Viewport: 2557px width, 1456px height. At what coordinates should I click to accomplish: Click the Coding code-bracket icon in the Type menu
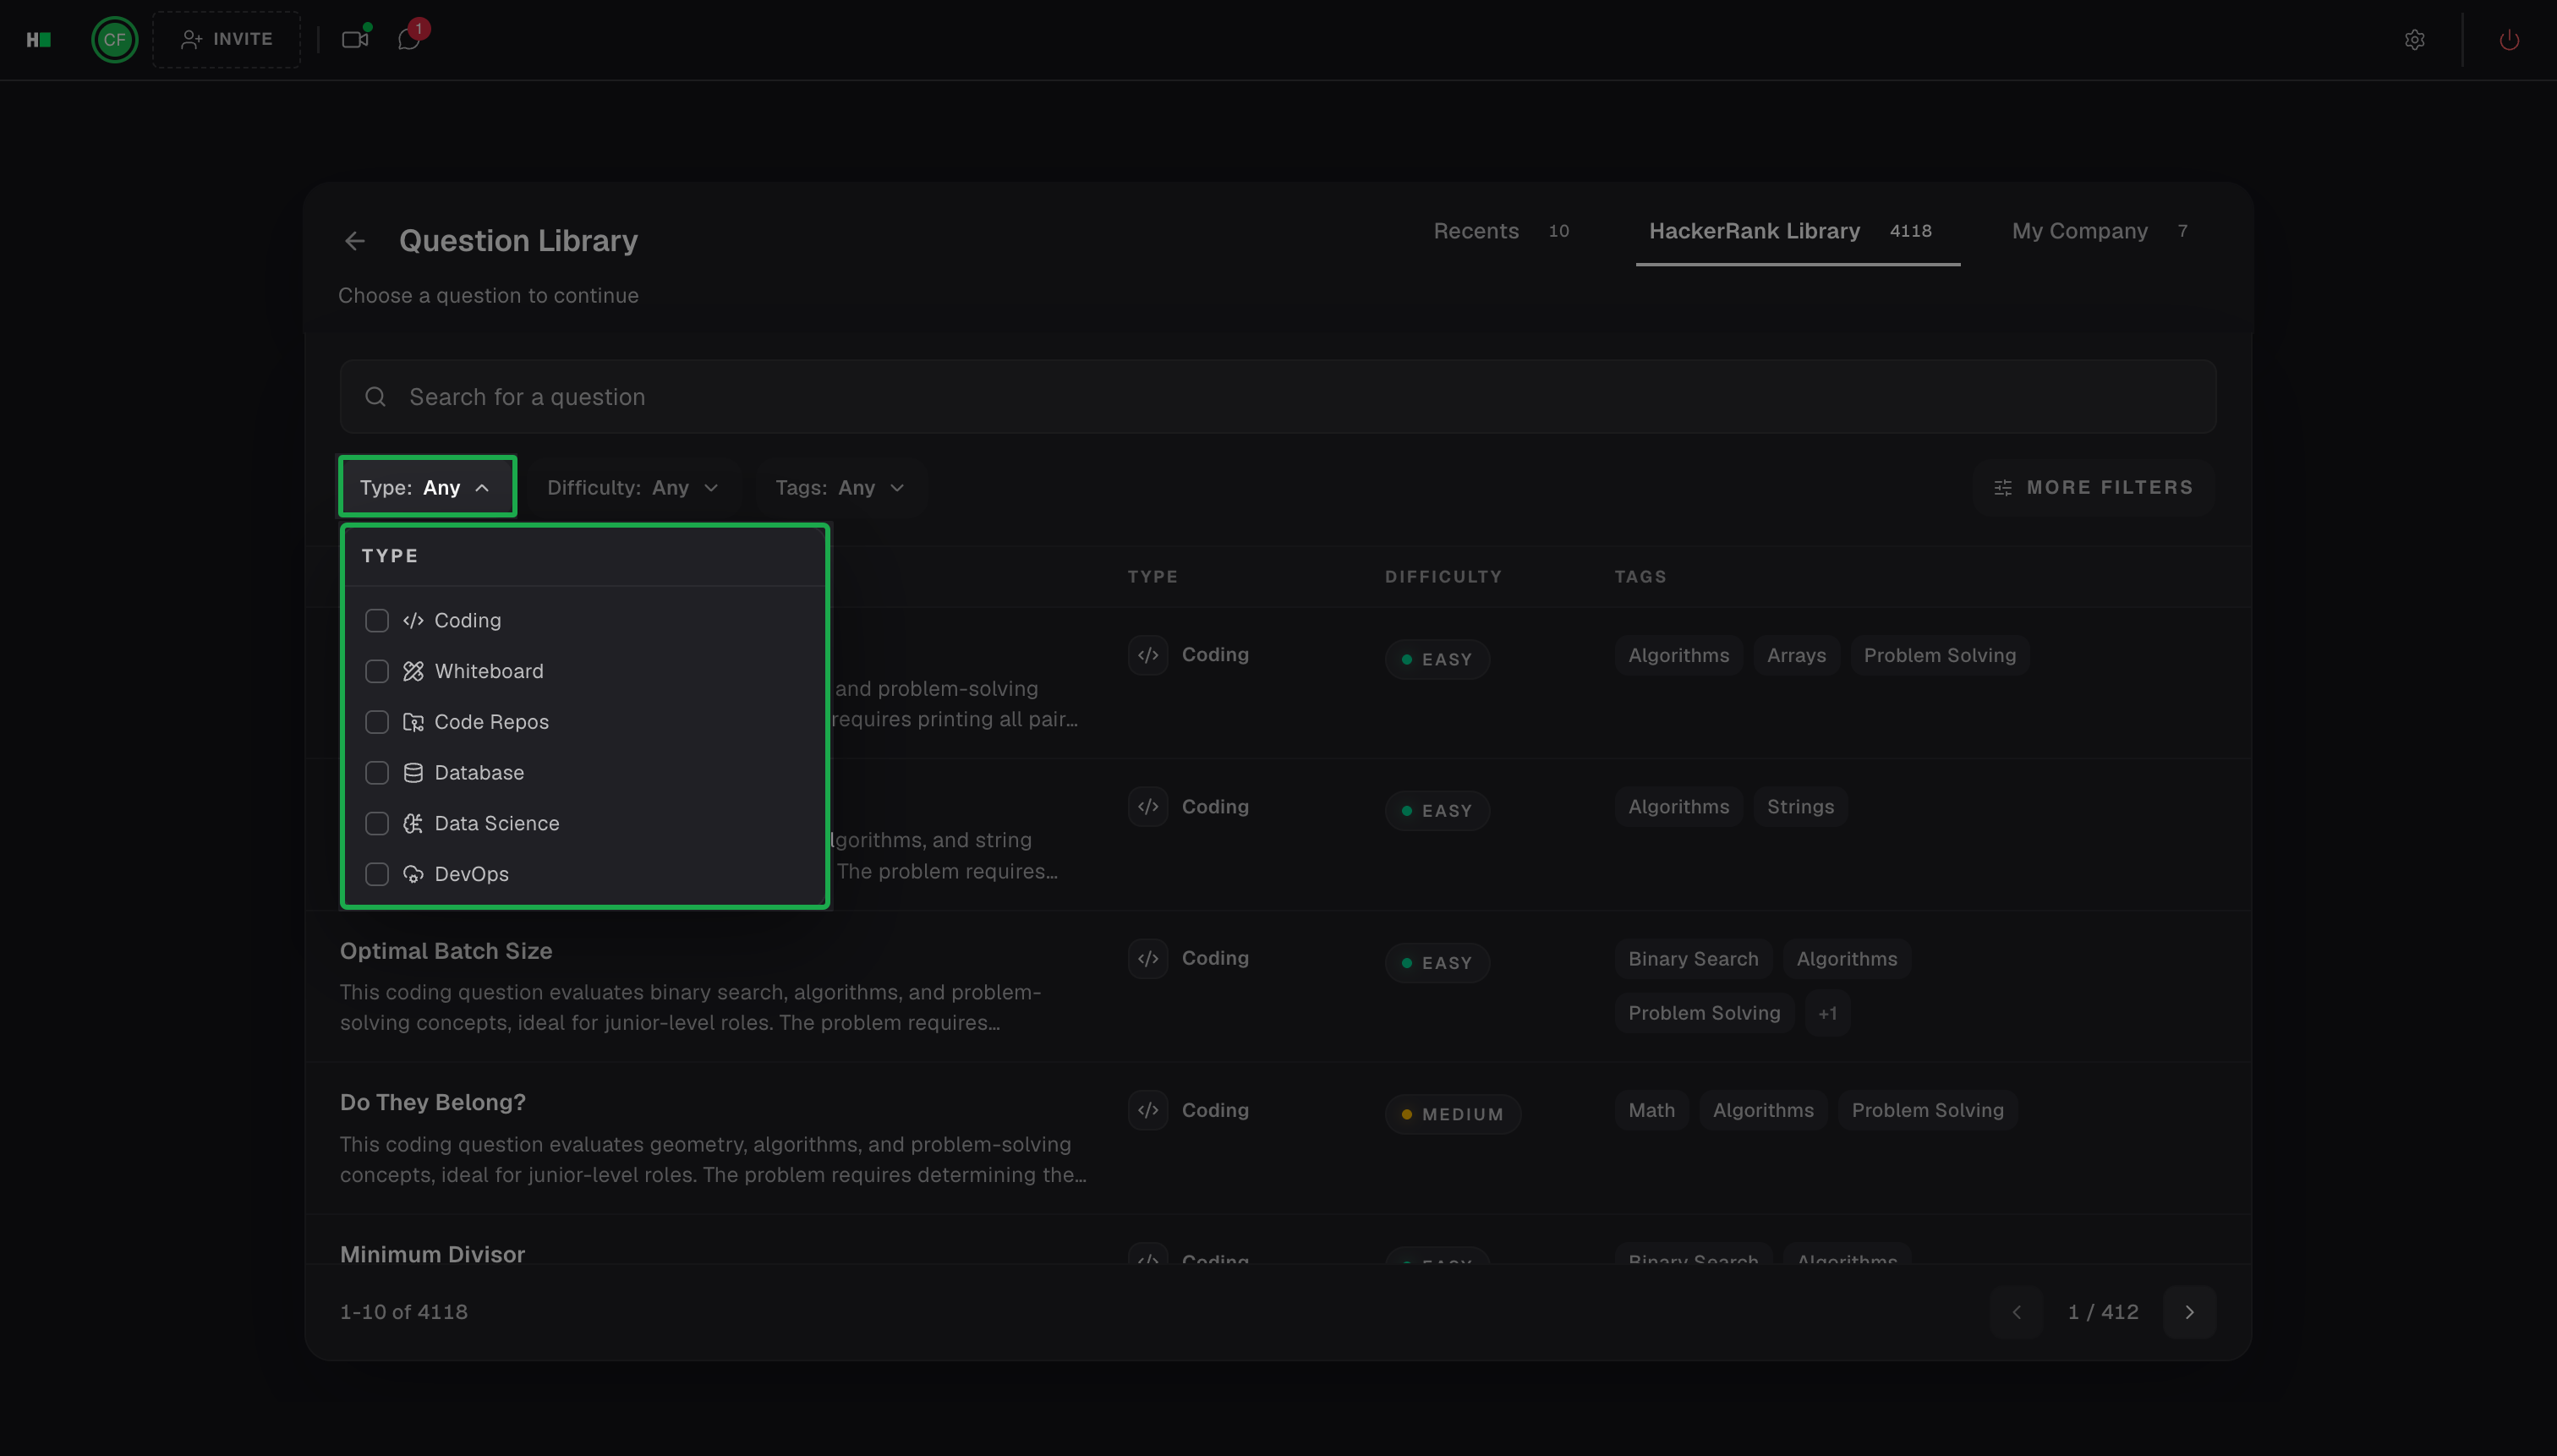pyautogui.click(x=413, y=620)
